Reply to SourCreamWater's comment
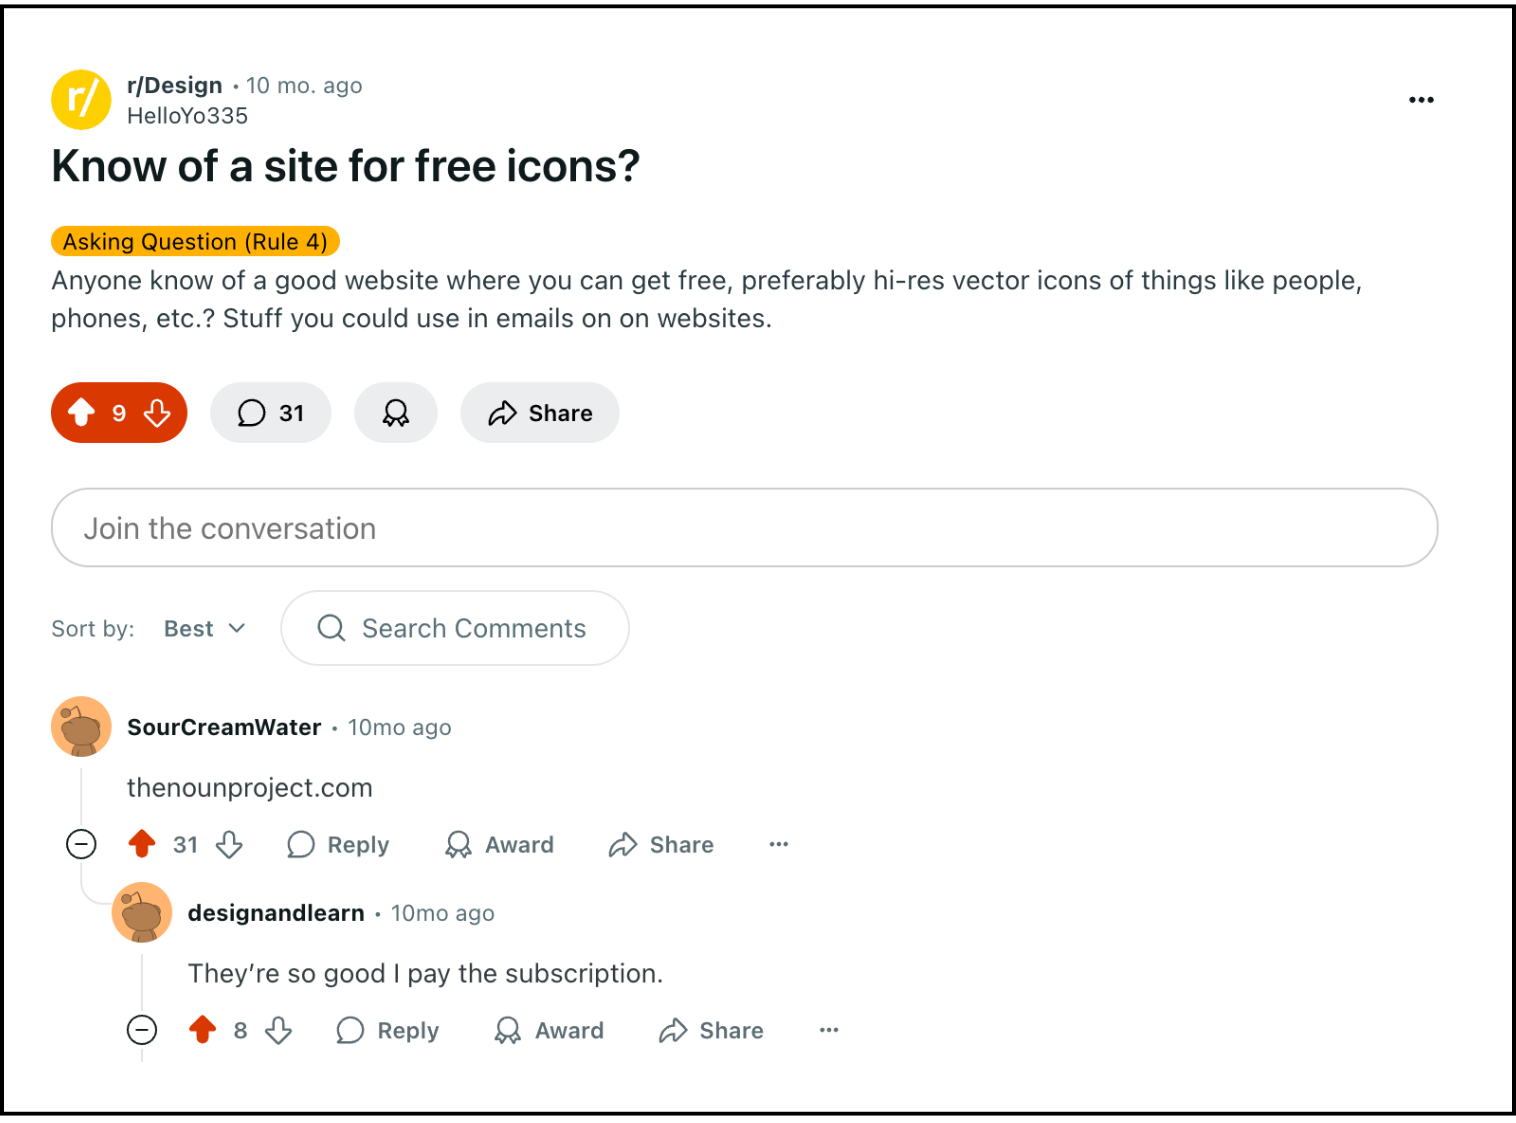Screen dimensions: 1516x1123 [338, 845]
